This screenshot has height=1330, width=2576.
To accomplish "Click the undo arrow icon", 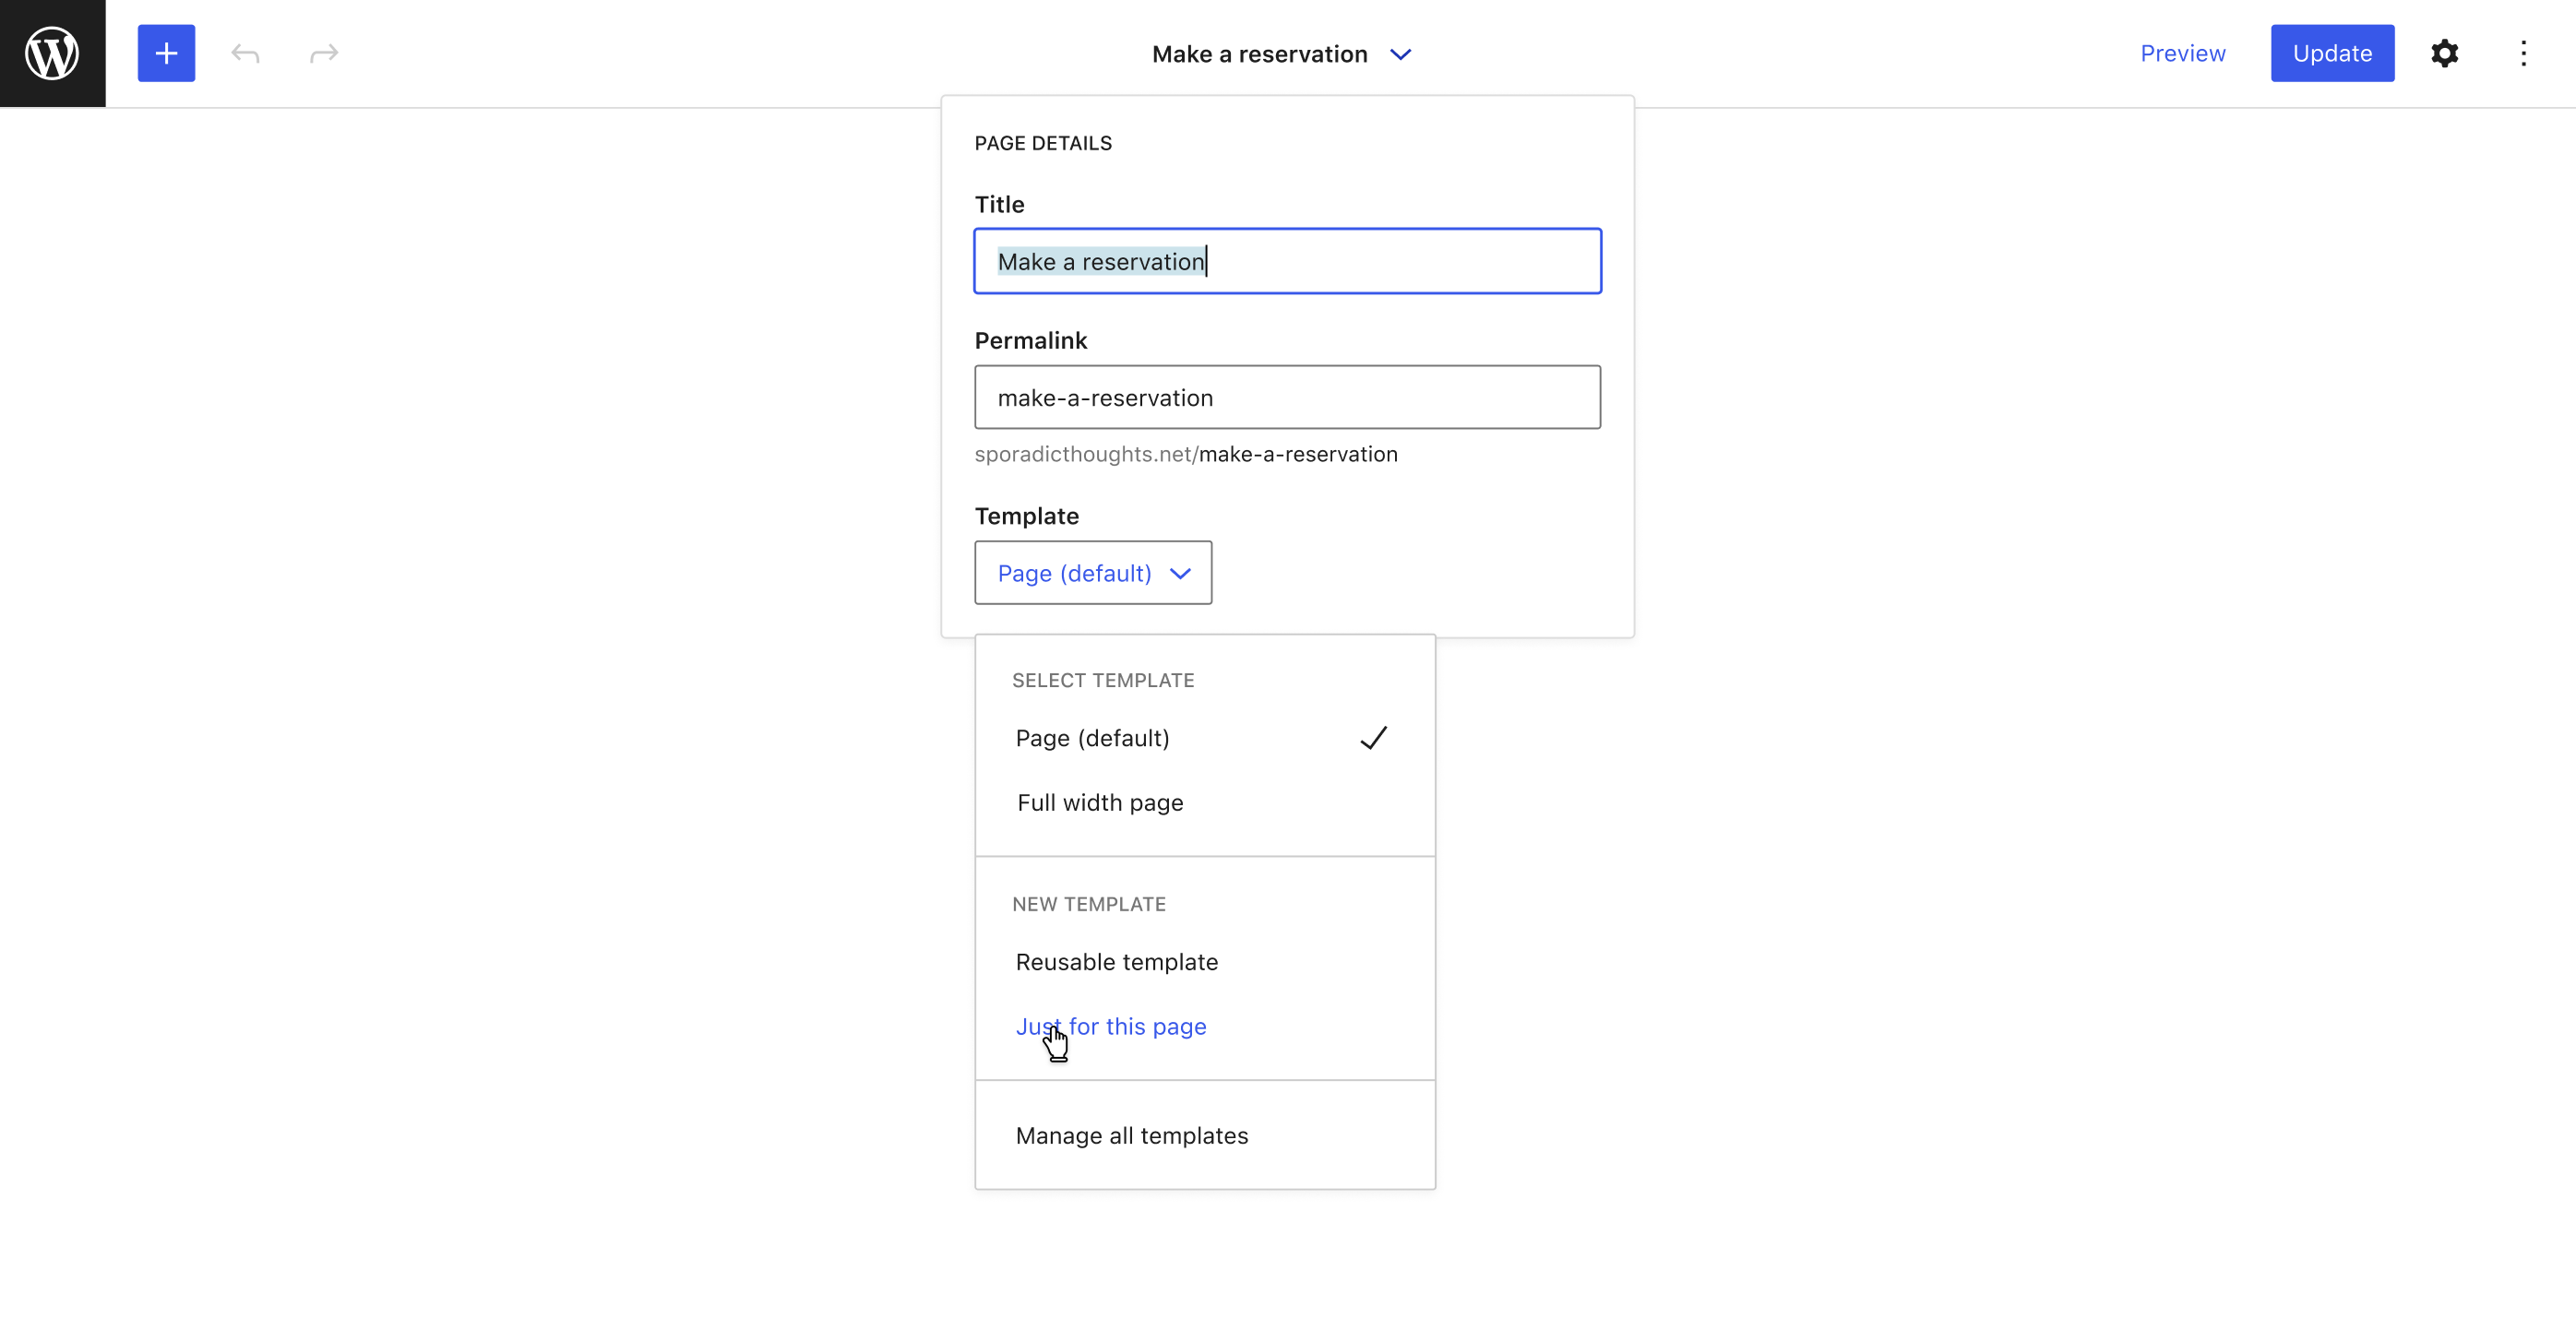I will 245,53.
